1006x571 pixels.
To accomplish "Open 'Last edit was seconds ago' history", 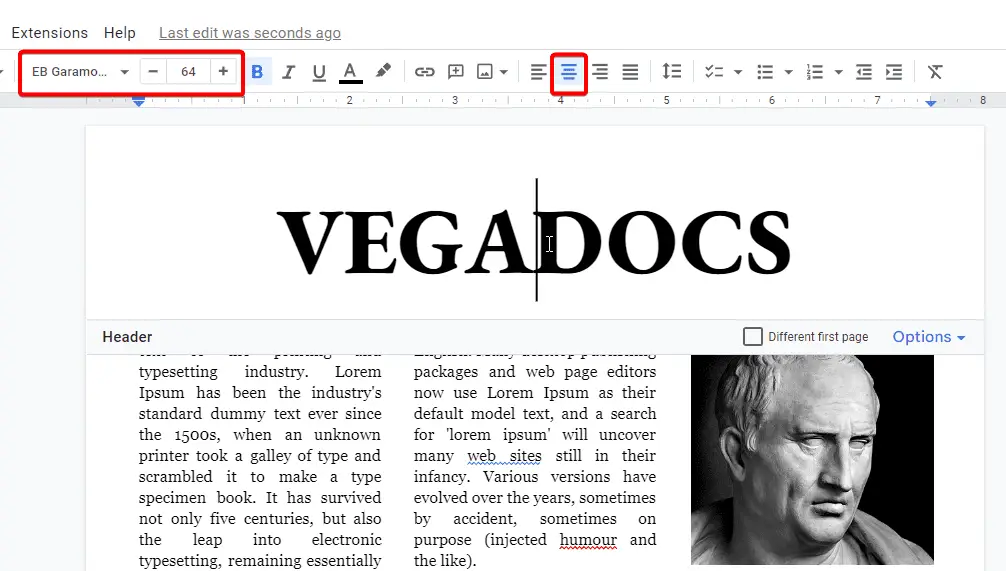I will coord(250,33).
